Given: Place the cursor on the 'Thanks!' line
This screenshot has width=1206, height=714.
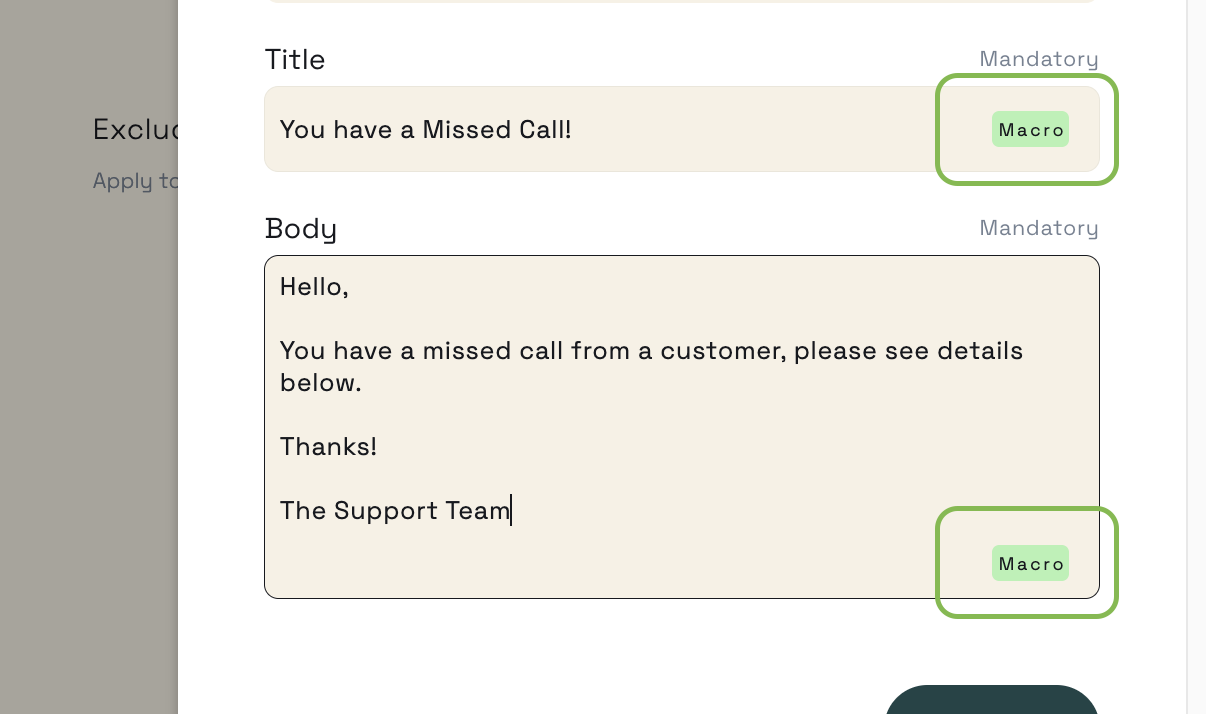Looking at the screenshot, I should [x=328, y=446].
